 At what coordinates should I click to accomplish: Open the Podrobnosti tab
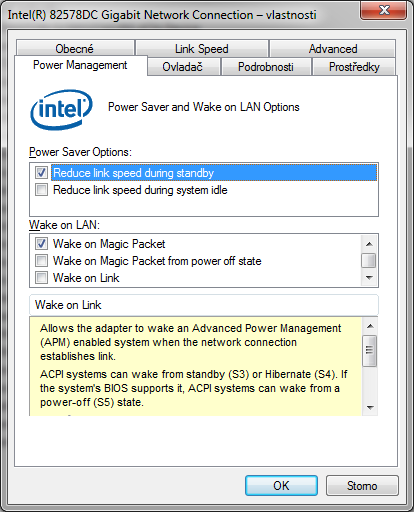(x=266, y=67)
